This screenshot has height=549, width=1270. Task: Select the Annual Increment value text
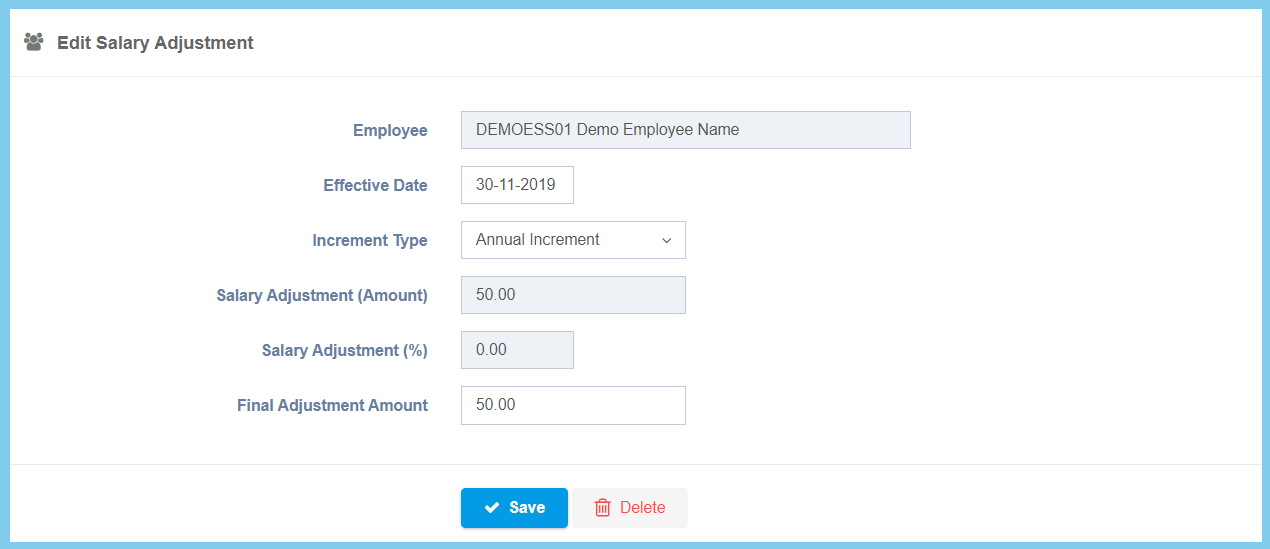(538, 240)
